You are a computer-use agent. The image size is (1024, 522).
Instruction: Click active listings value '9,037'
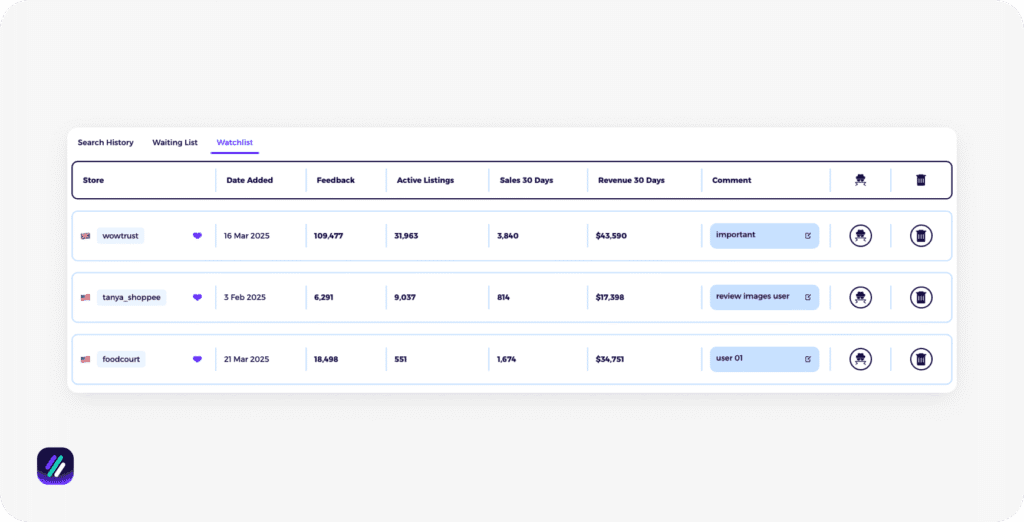pos(405,297)
